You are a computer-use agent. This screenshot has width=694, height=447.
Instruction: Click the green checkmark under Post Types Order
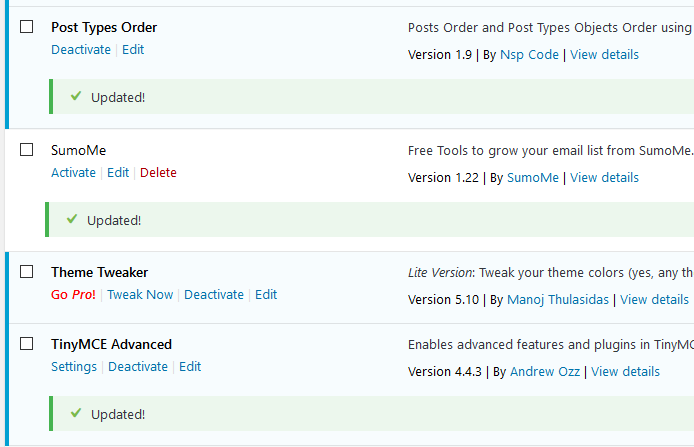76,96
